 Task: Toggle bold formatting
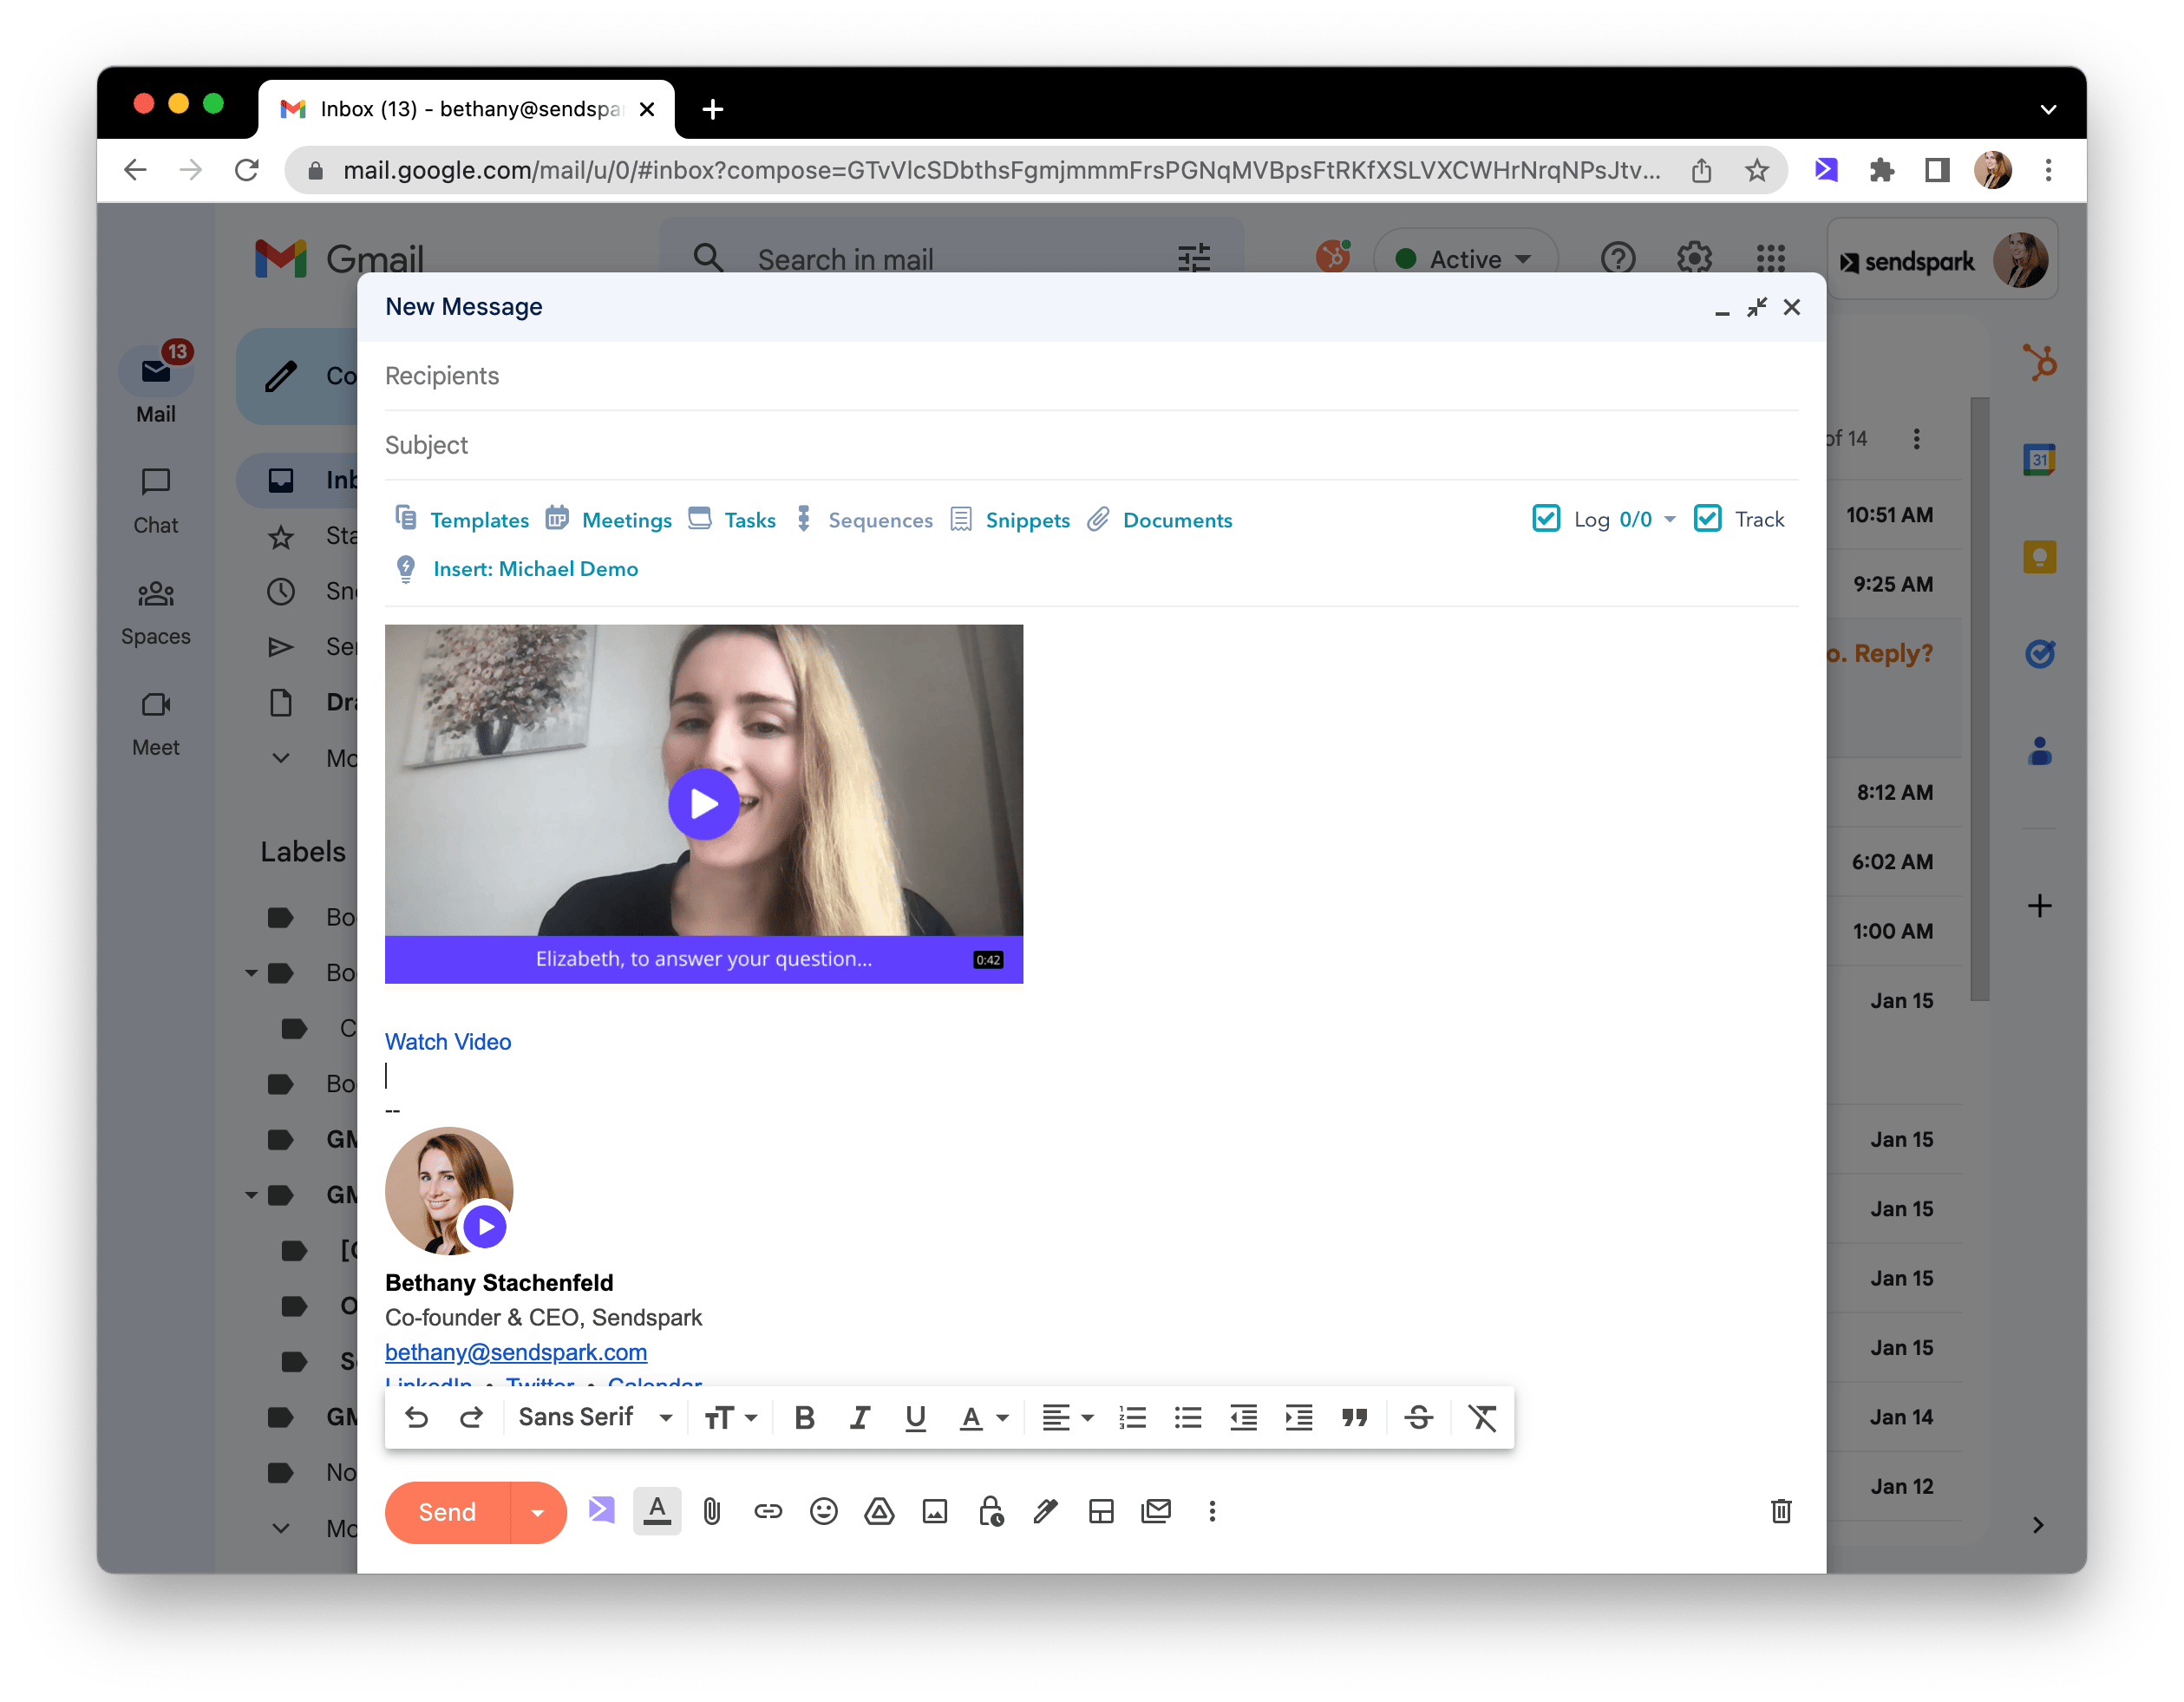804,1417
